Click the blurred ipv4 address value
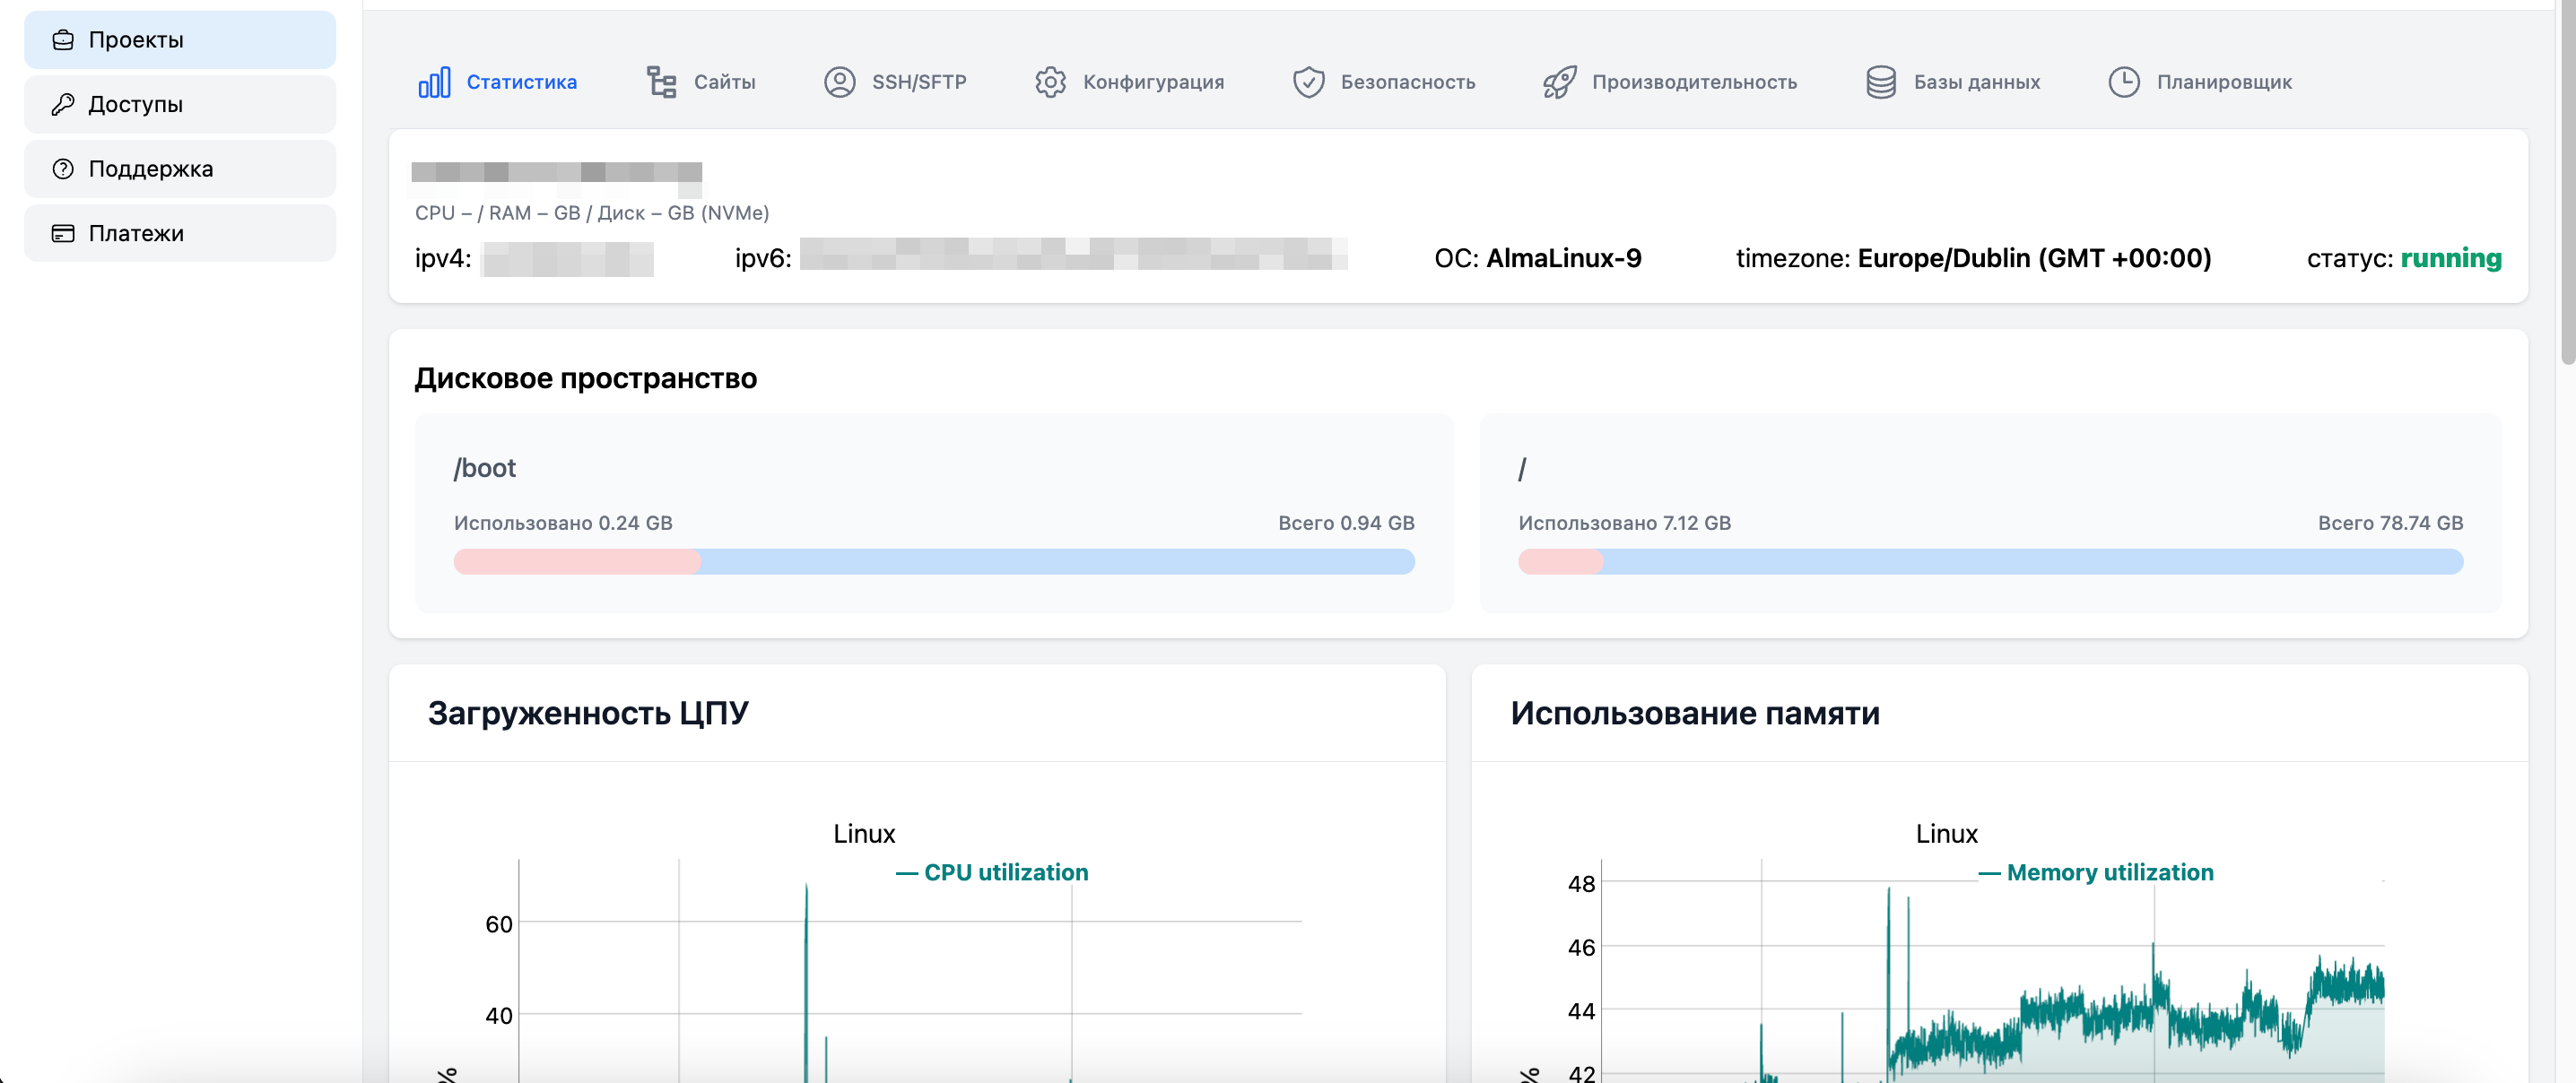This screenshot has height=1083, width=2576. (567, 259)
